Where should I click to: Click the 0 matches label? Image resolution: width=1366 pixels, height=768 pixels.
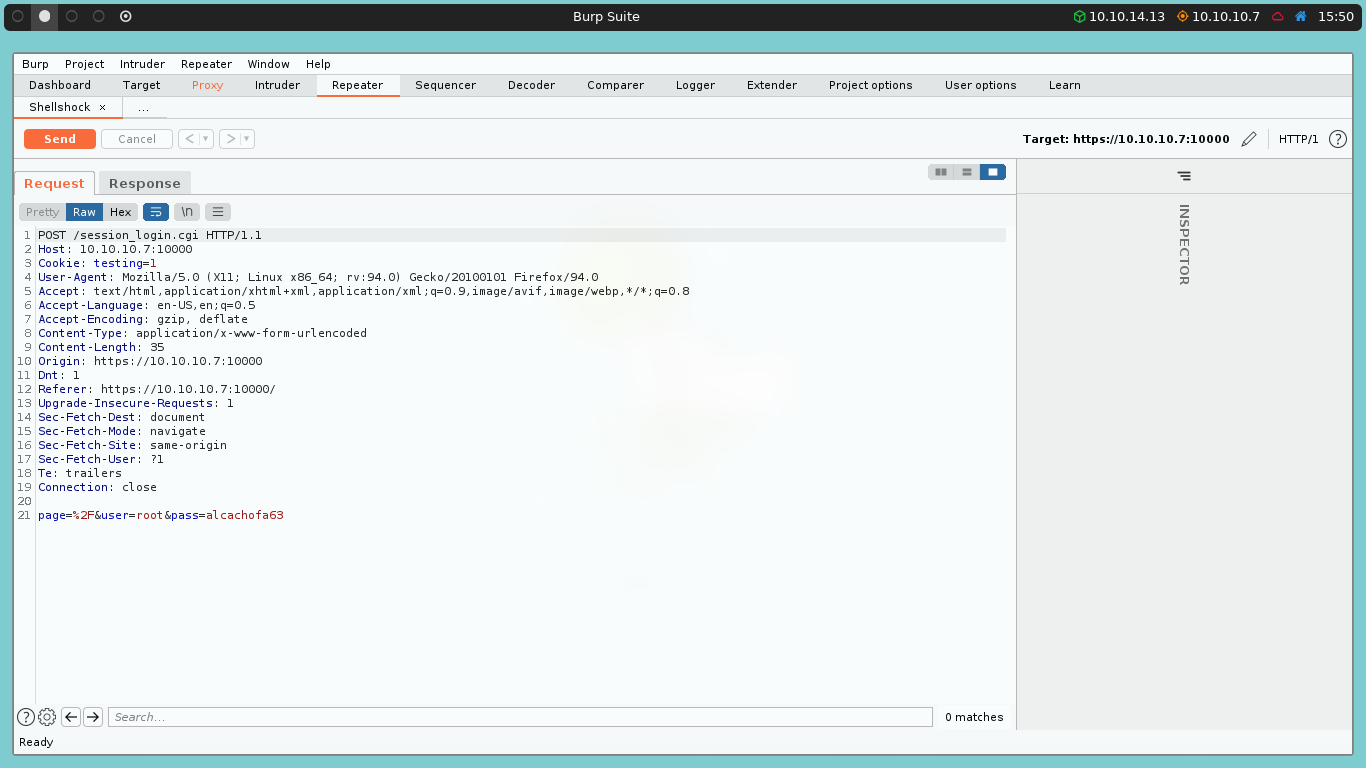[x=974, y=717]
